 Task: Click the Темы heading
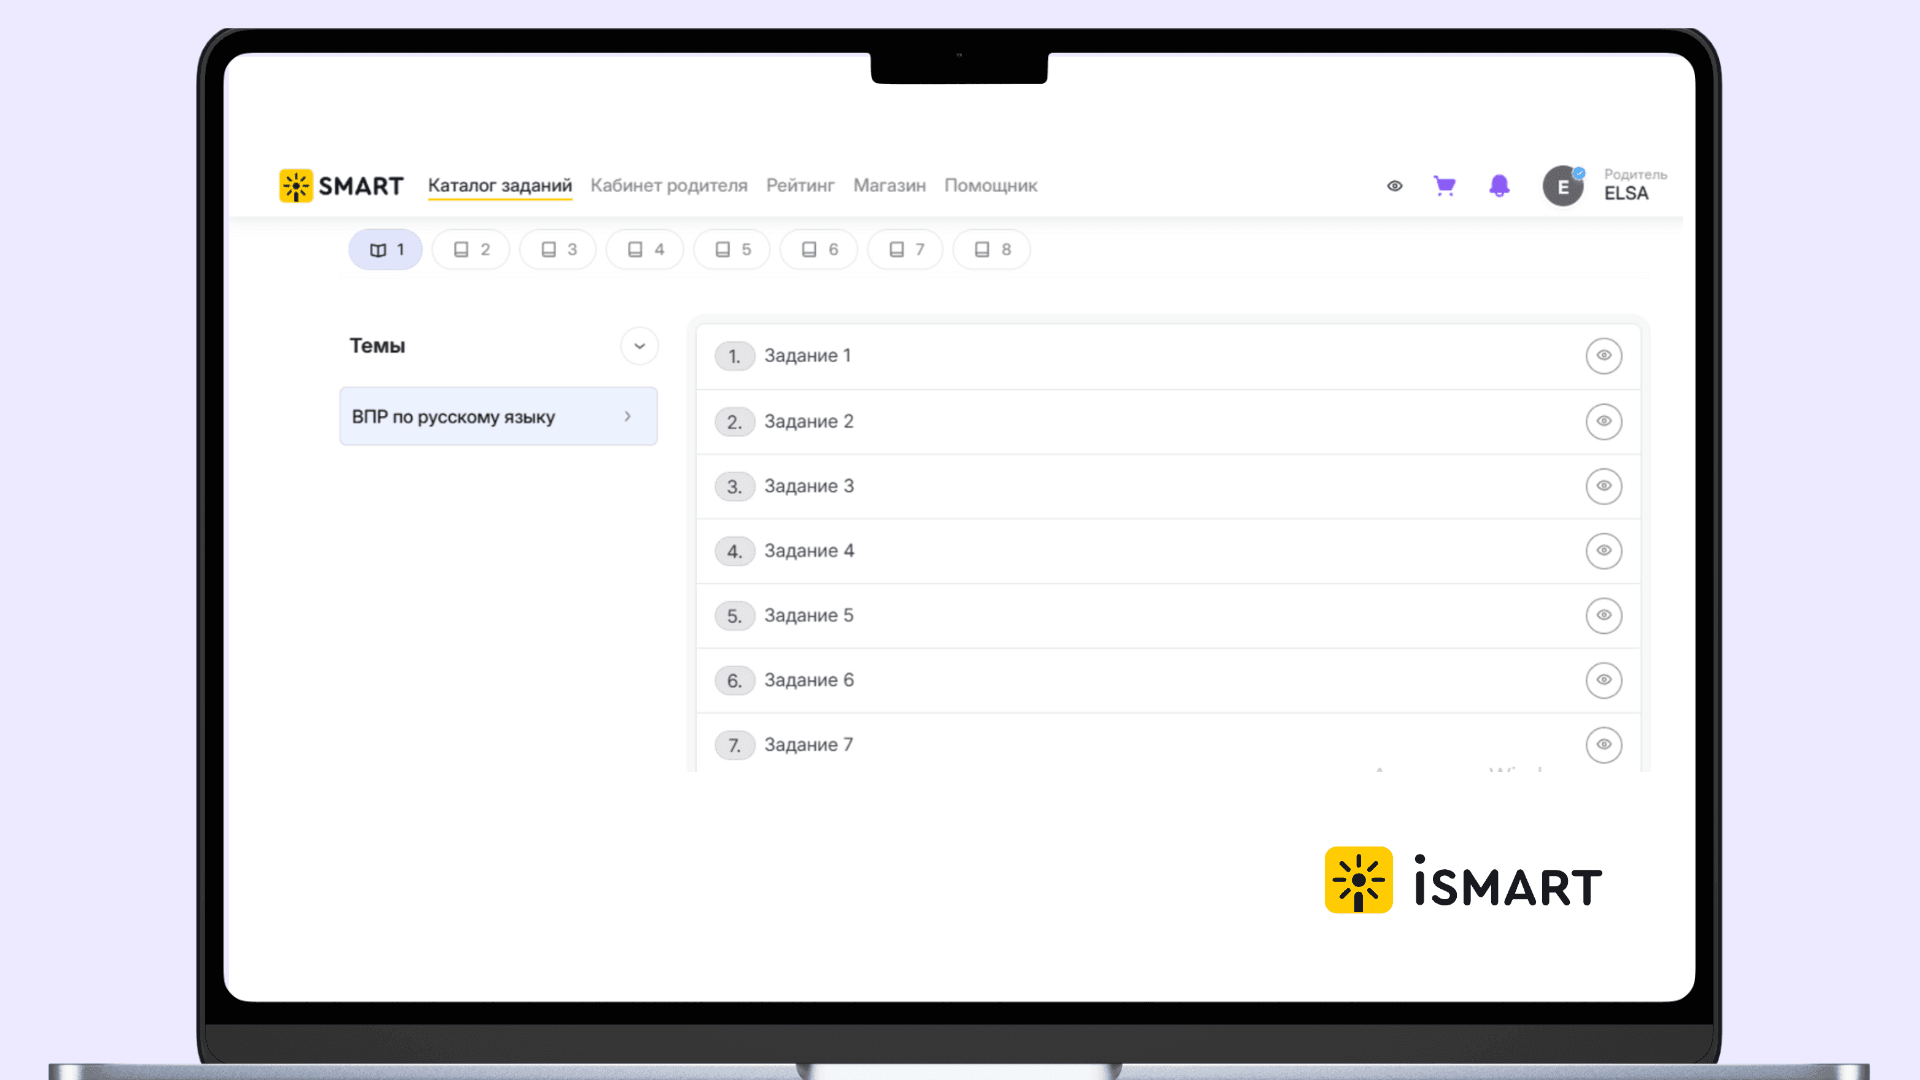tap(377, 346)
